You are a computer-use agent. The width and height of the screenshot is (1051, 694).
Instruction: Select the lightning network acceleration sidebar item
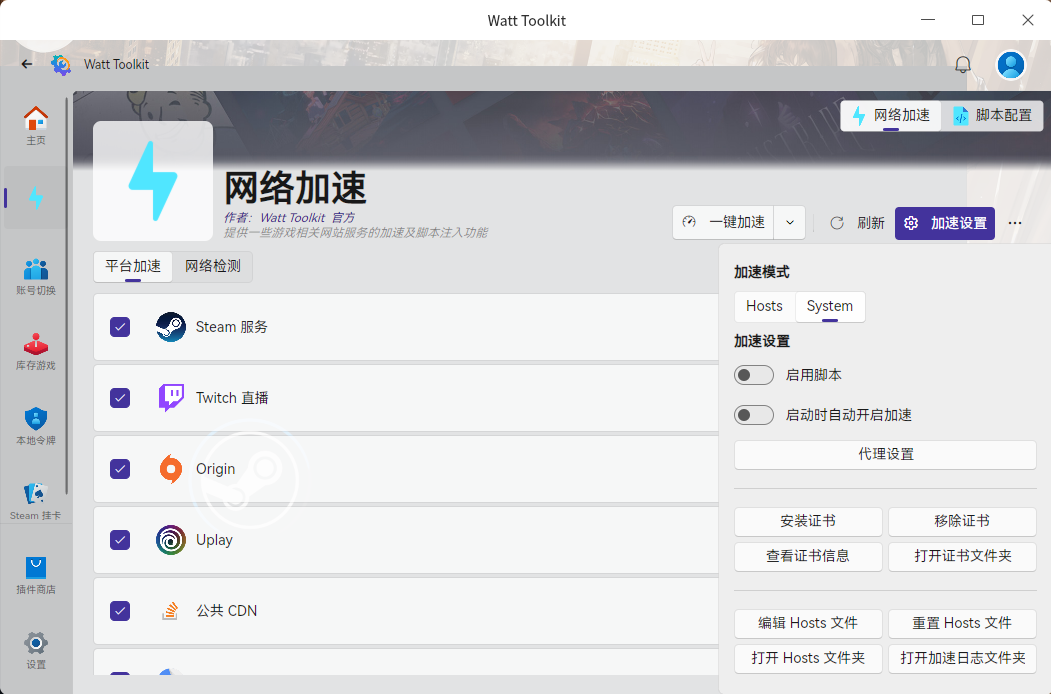pos(36,198)
